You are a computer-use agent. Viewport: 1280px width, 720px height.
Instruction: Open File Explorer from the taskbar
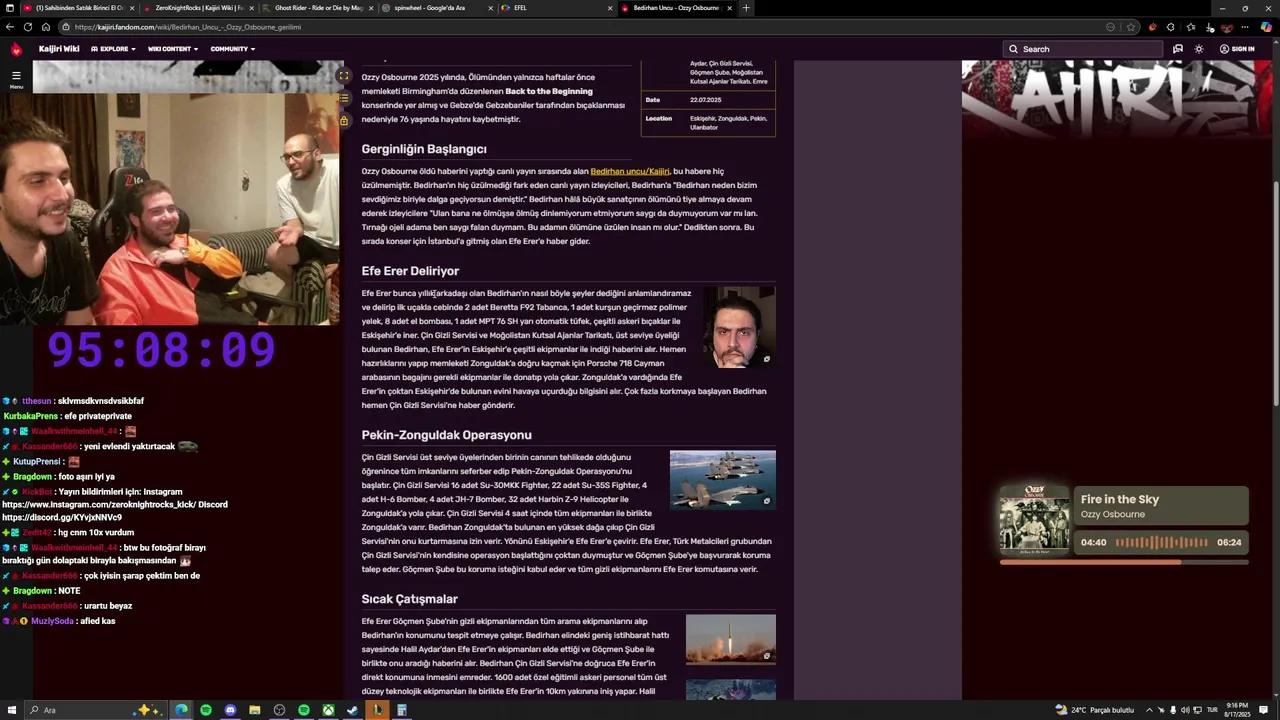tap(255, 710)
